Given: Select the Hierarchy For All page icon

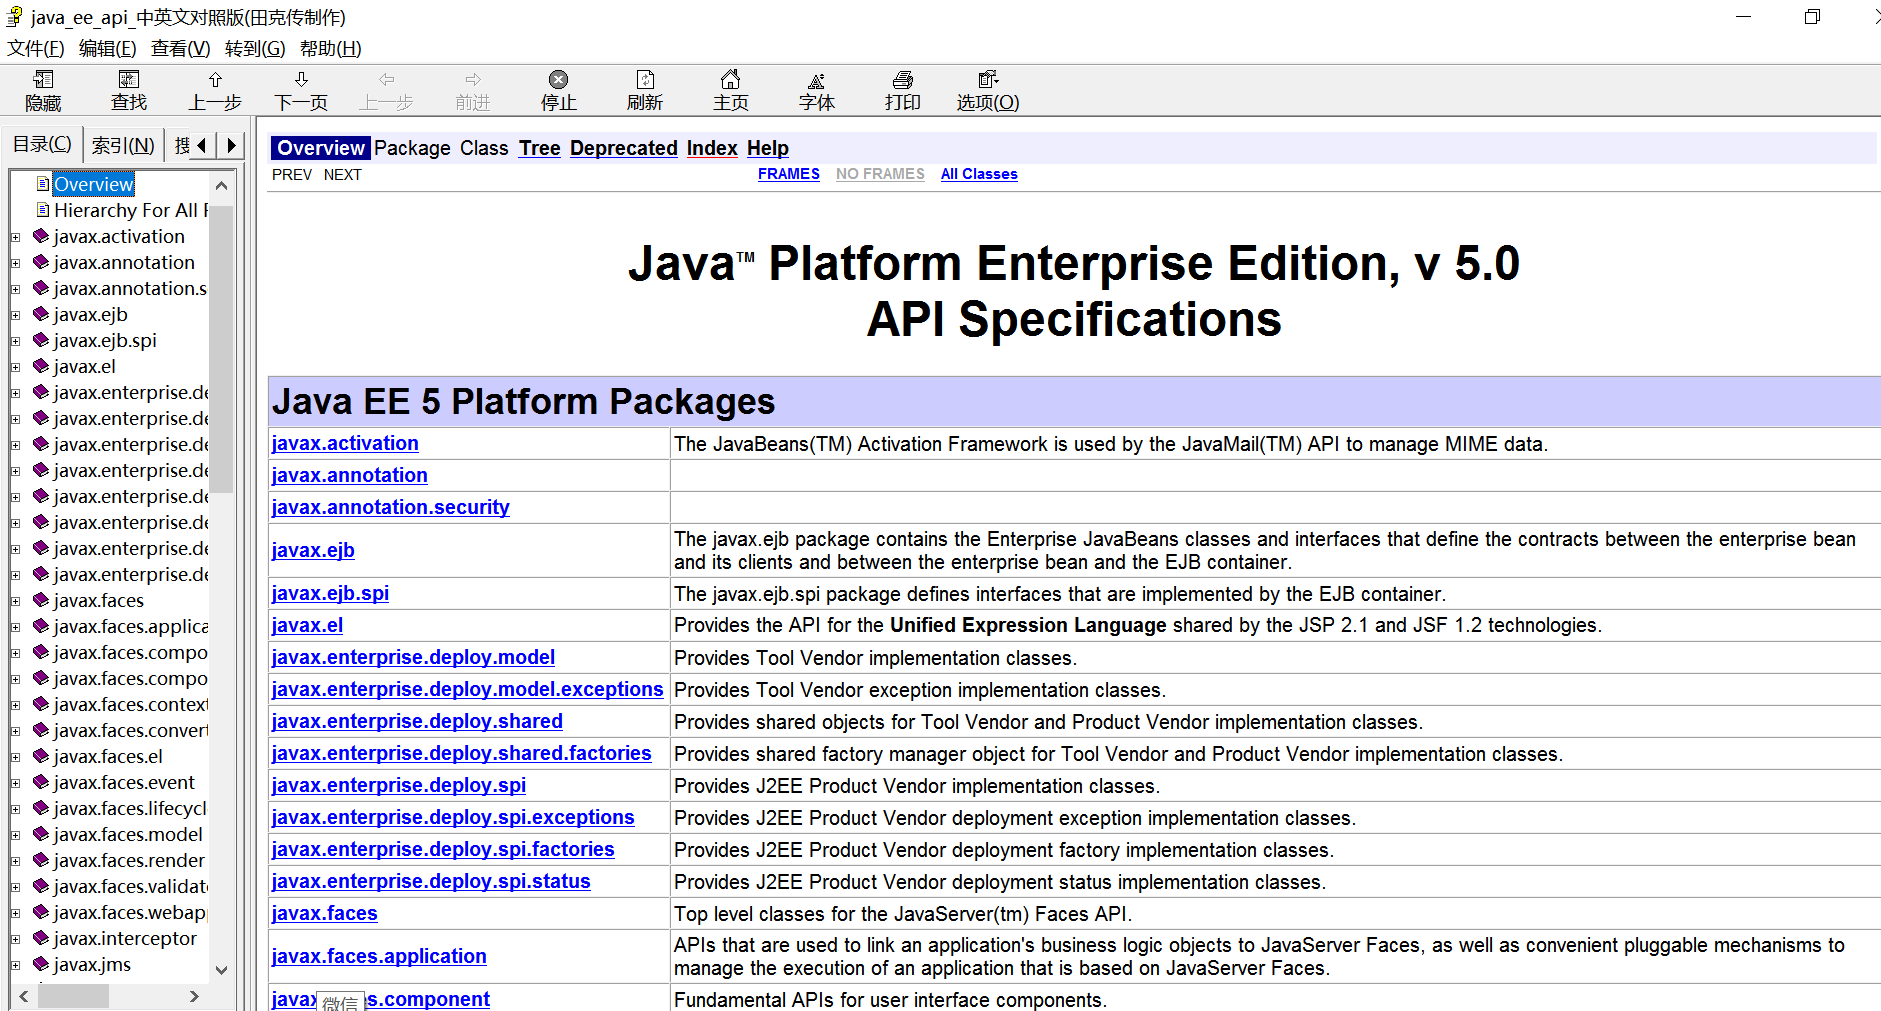Looking at the screenshot, I should pyautogui.click(x=43, y=210).
